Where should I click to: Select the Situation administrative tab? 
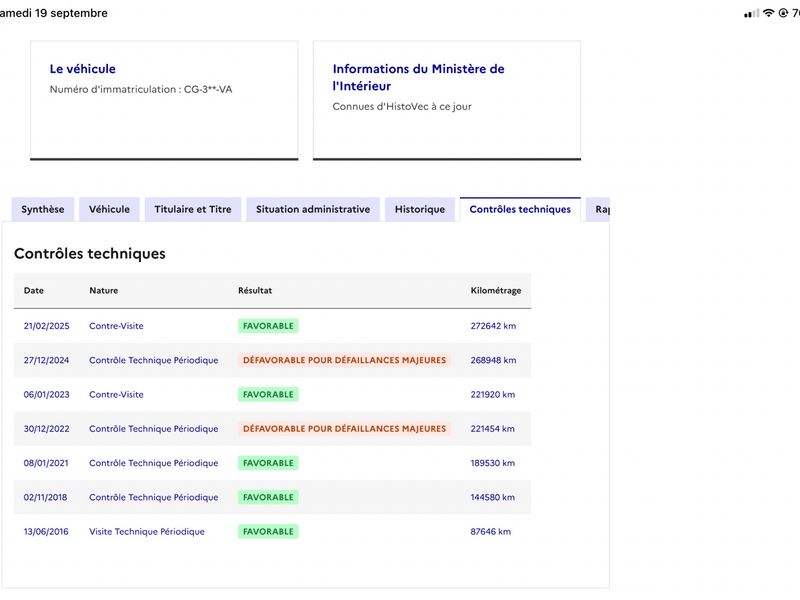click(313, 209)
